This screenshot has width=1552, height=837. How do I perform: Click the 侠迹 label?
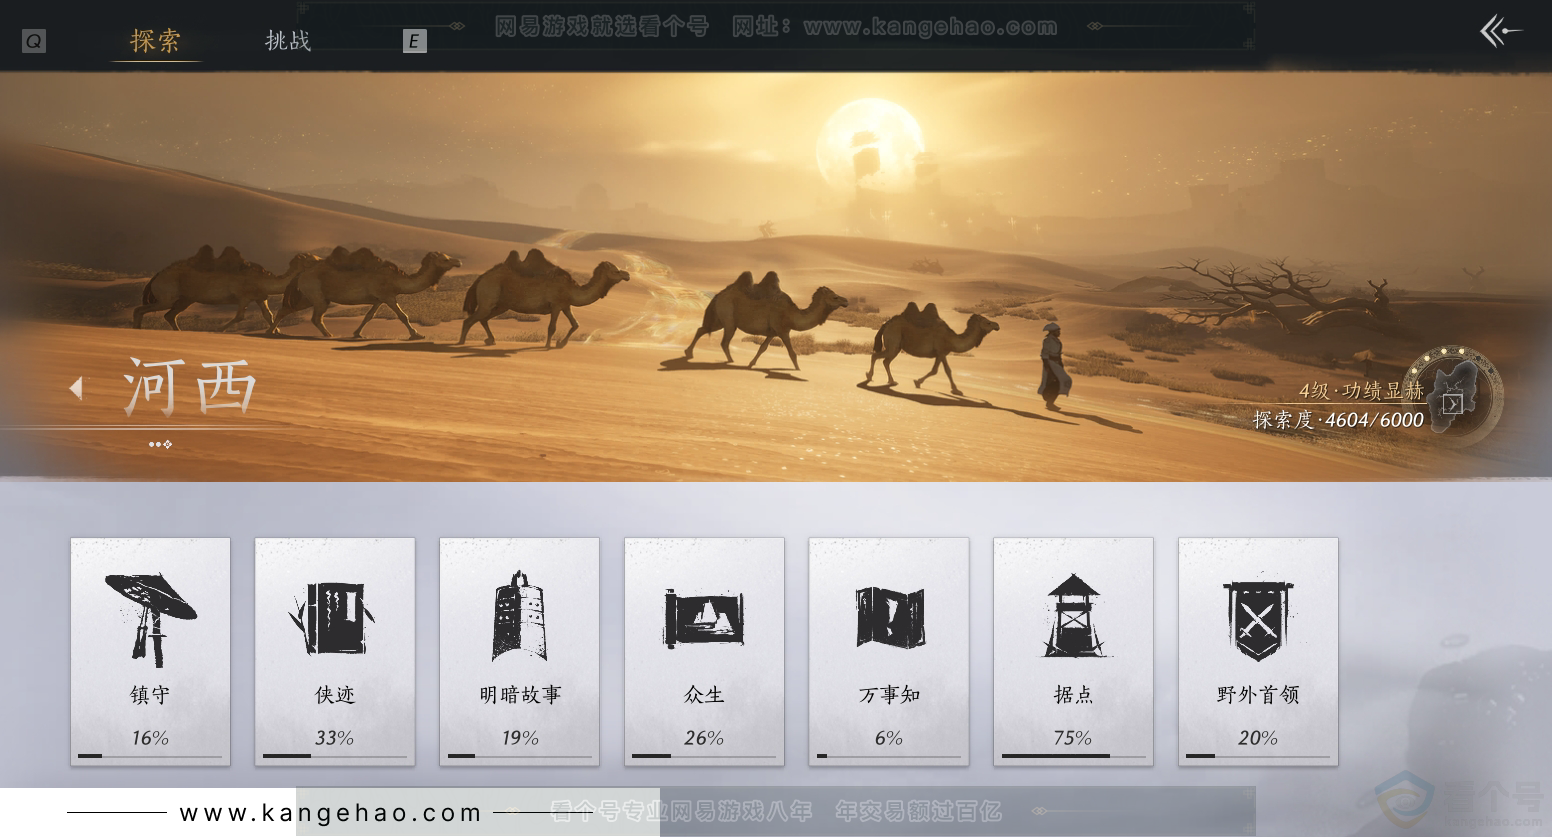pyautogui.click(x=335, y=694)
